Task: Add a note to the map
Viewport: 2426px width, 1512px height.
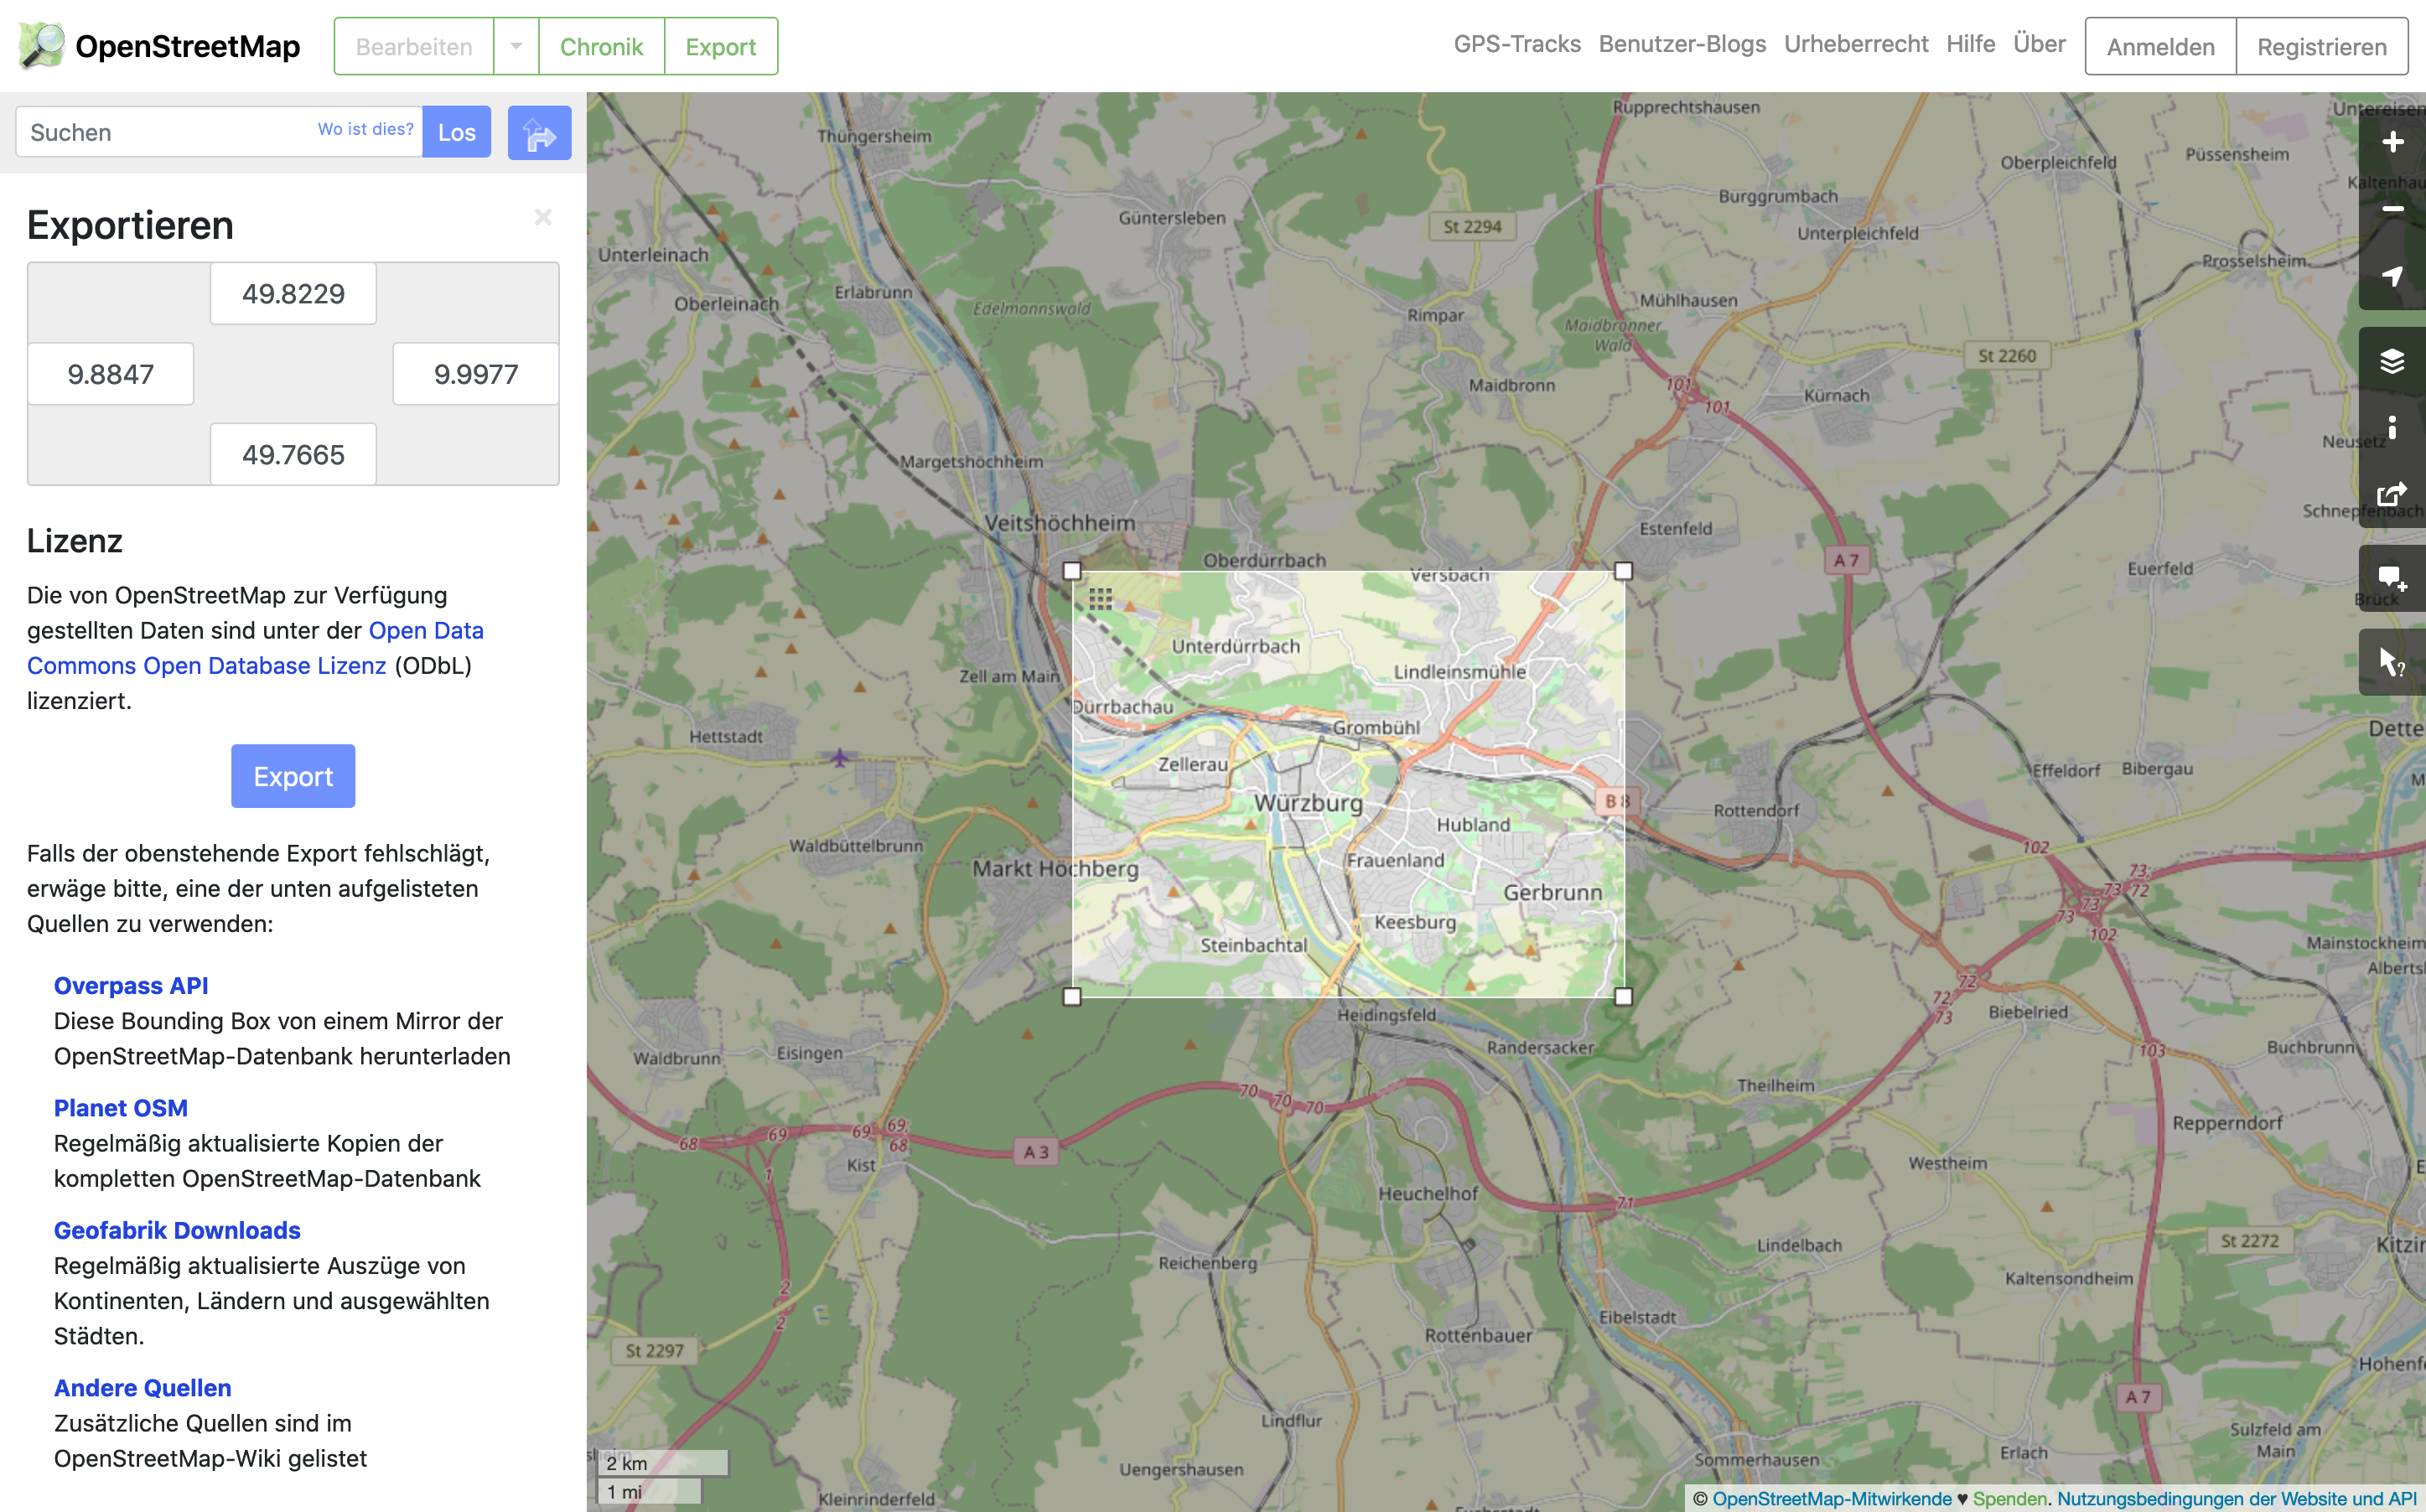Action: coord(2391,578)
